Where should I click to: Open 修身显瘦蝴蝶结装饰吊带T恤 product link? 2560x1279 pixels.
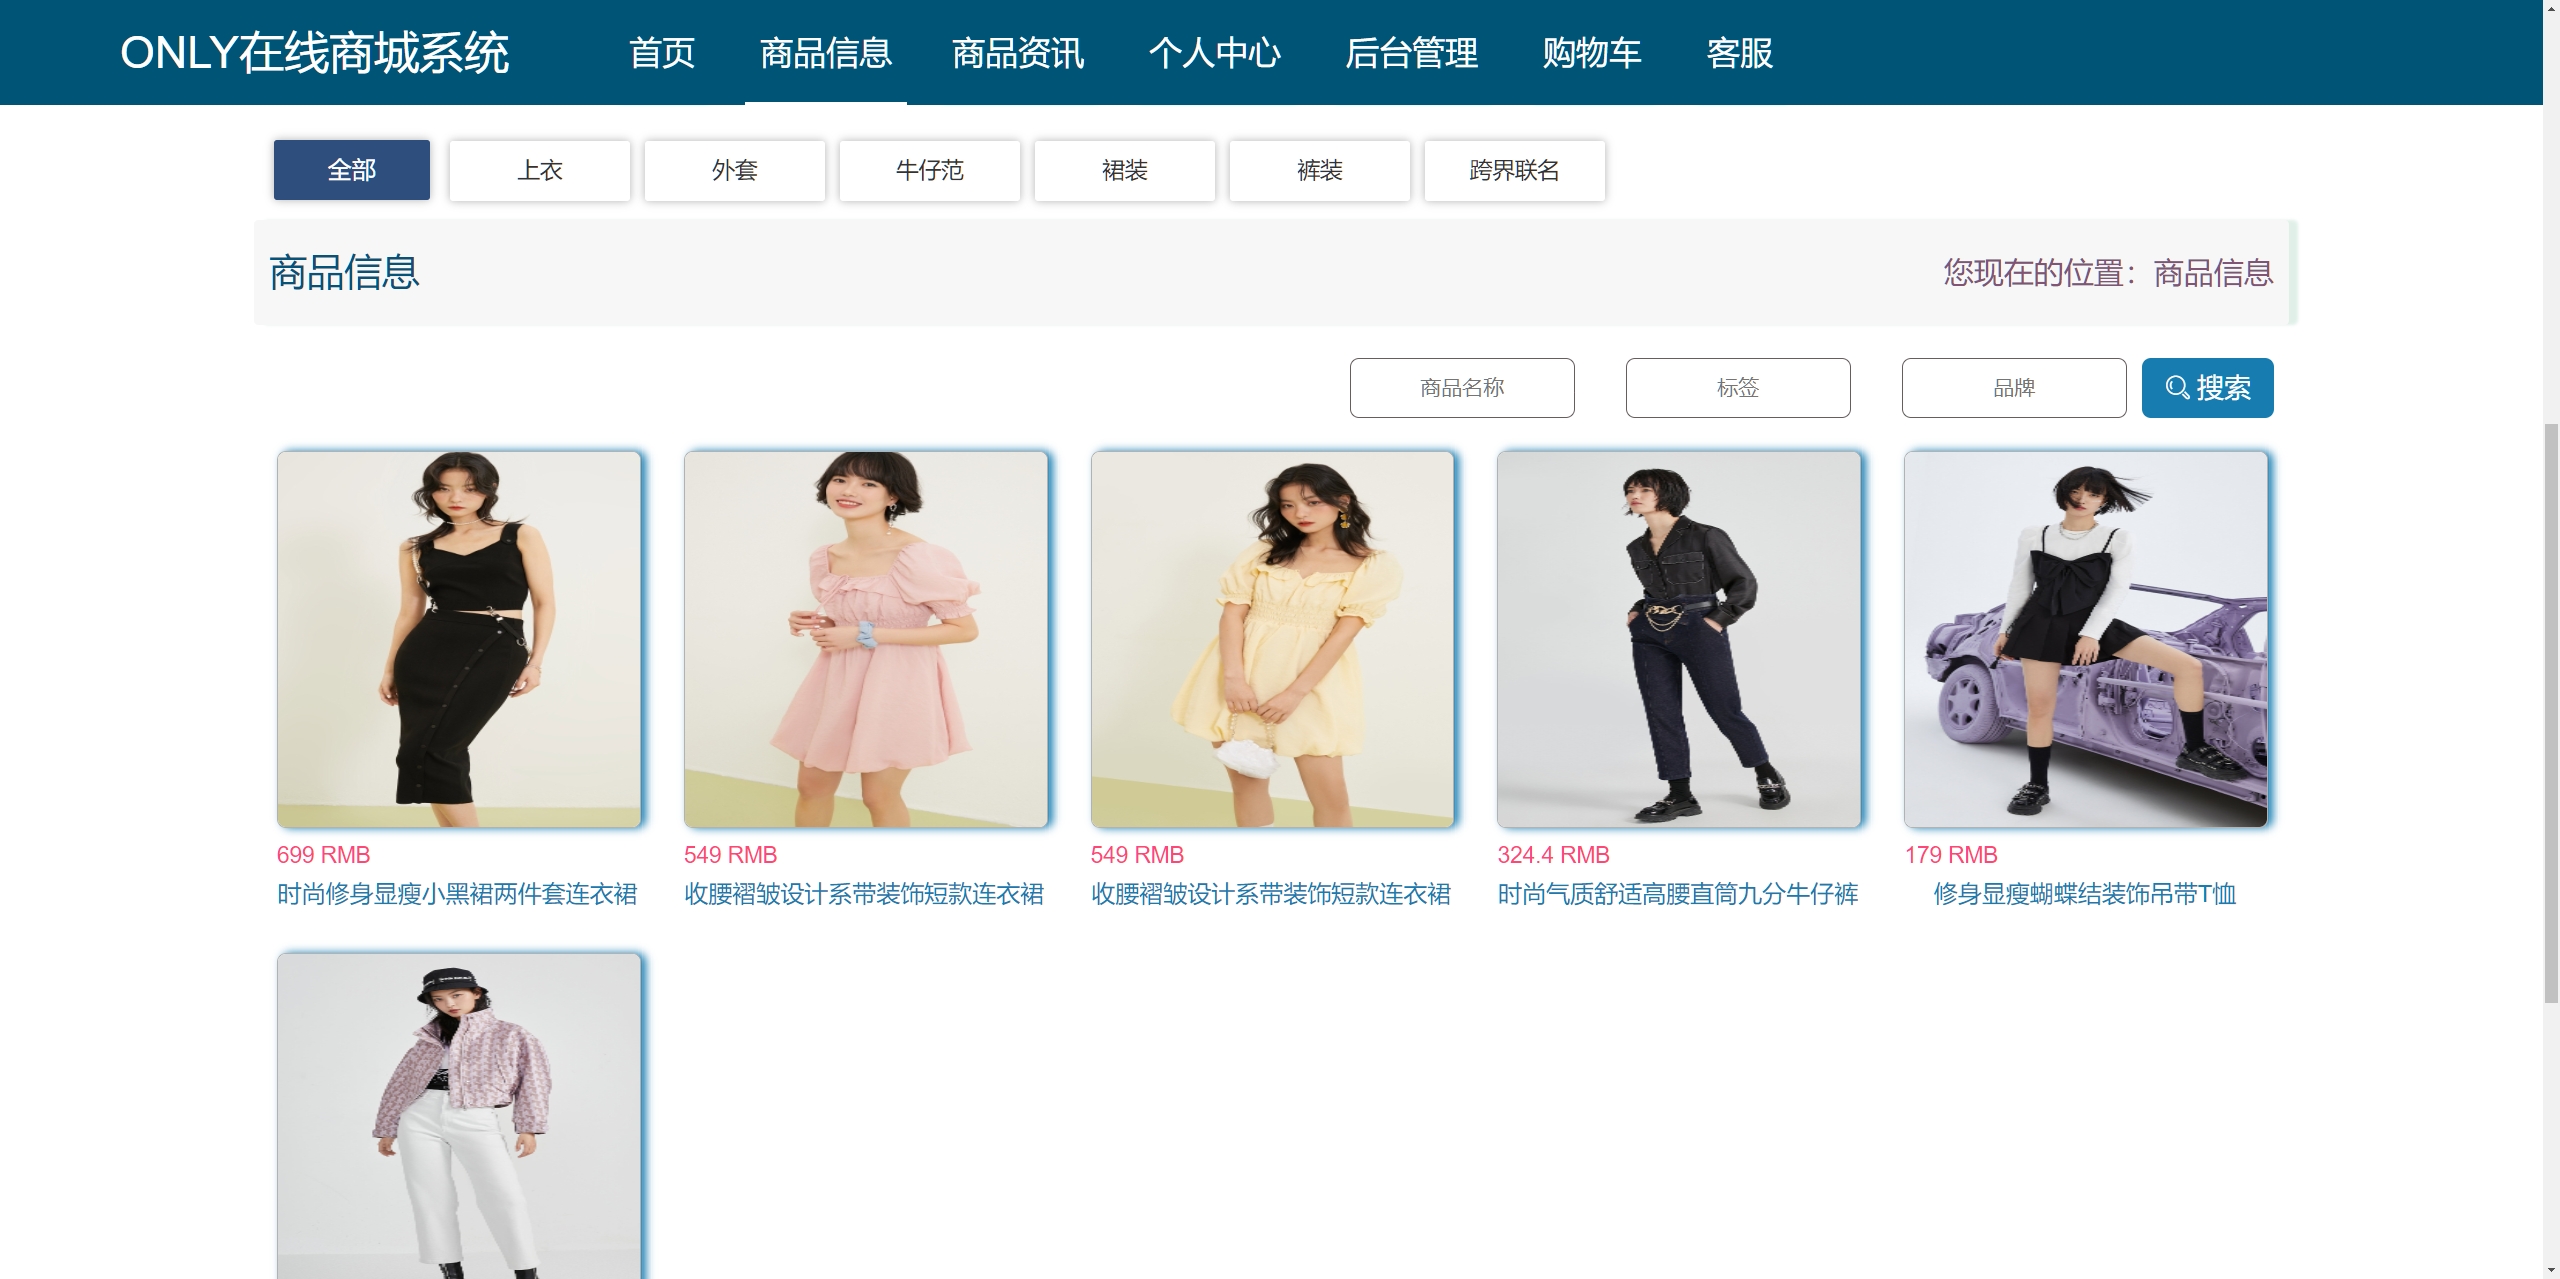click(x=2085, y=894)
